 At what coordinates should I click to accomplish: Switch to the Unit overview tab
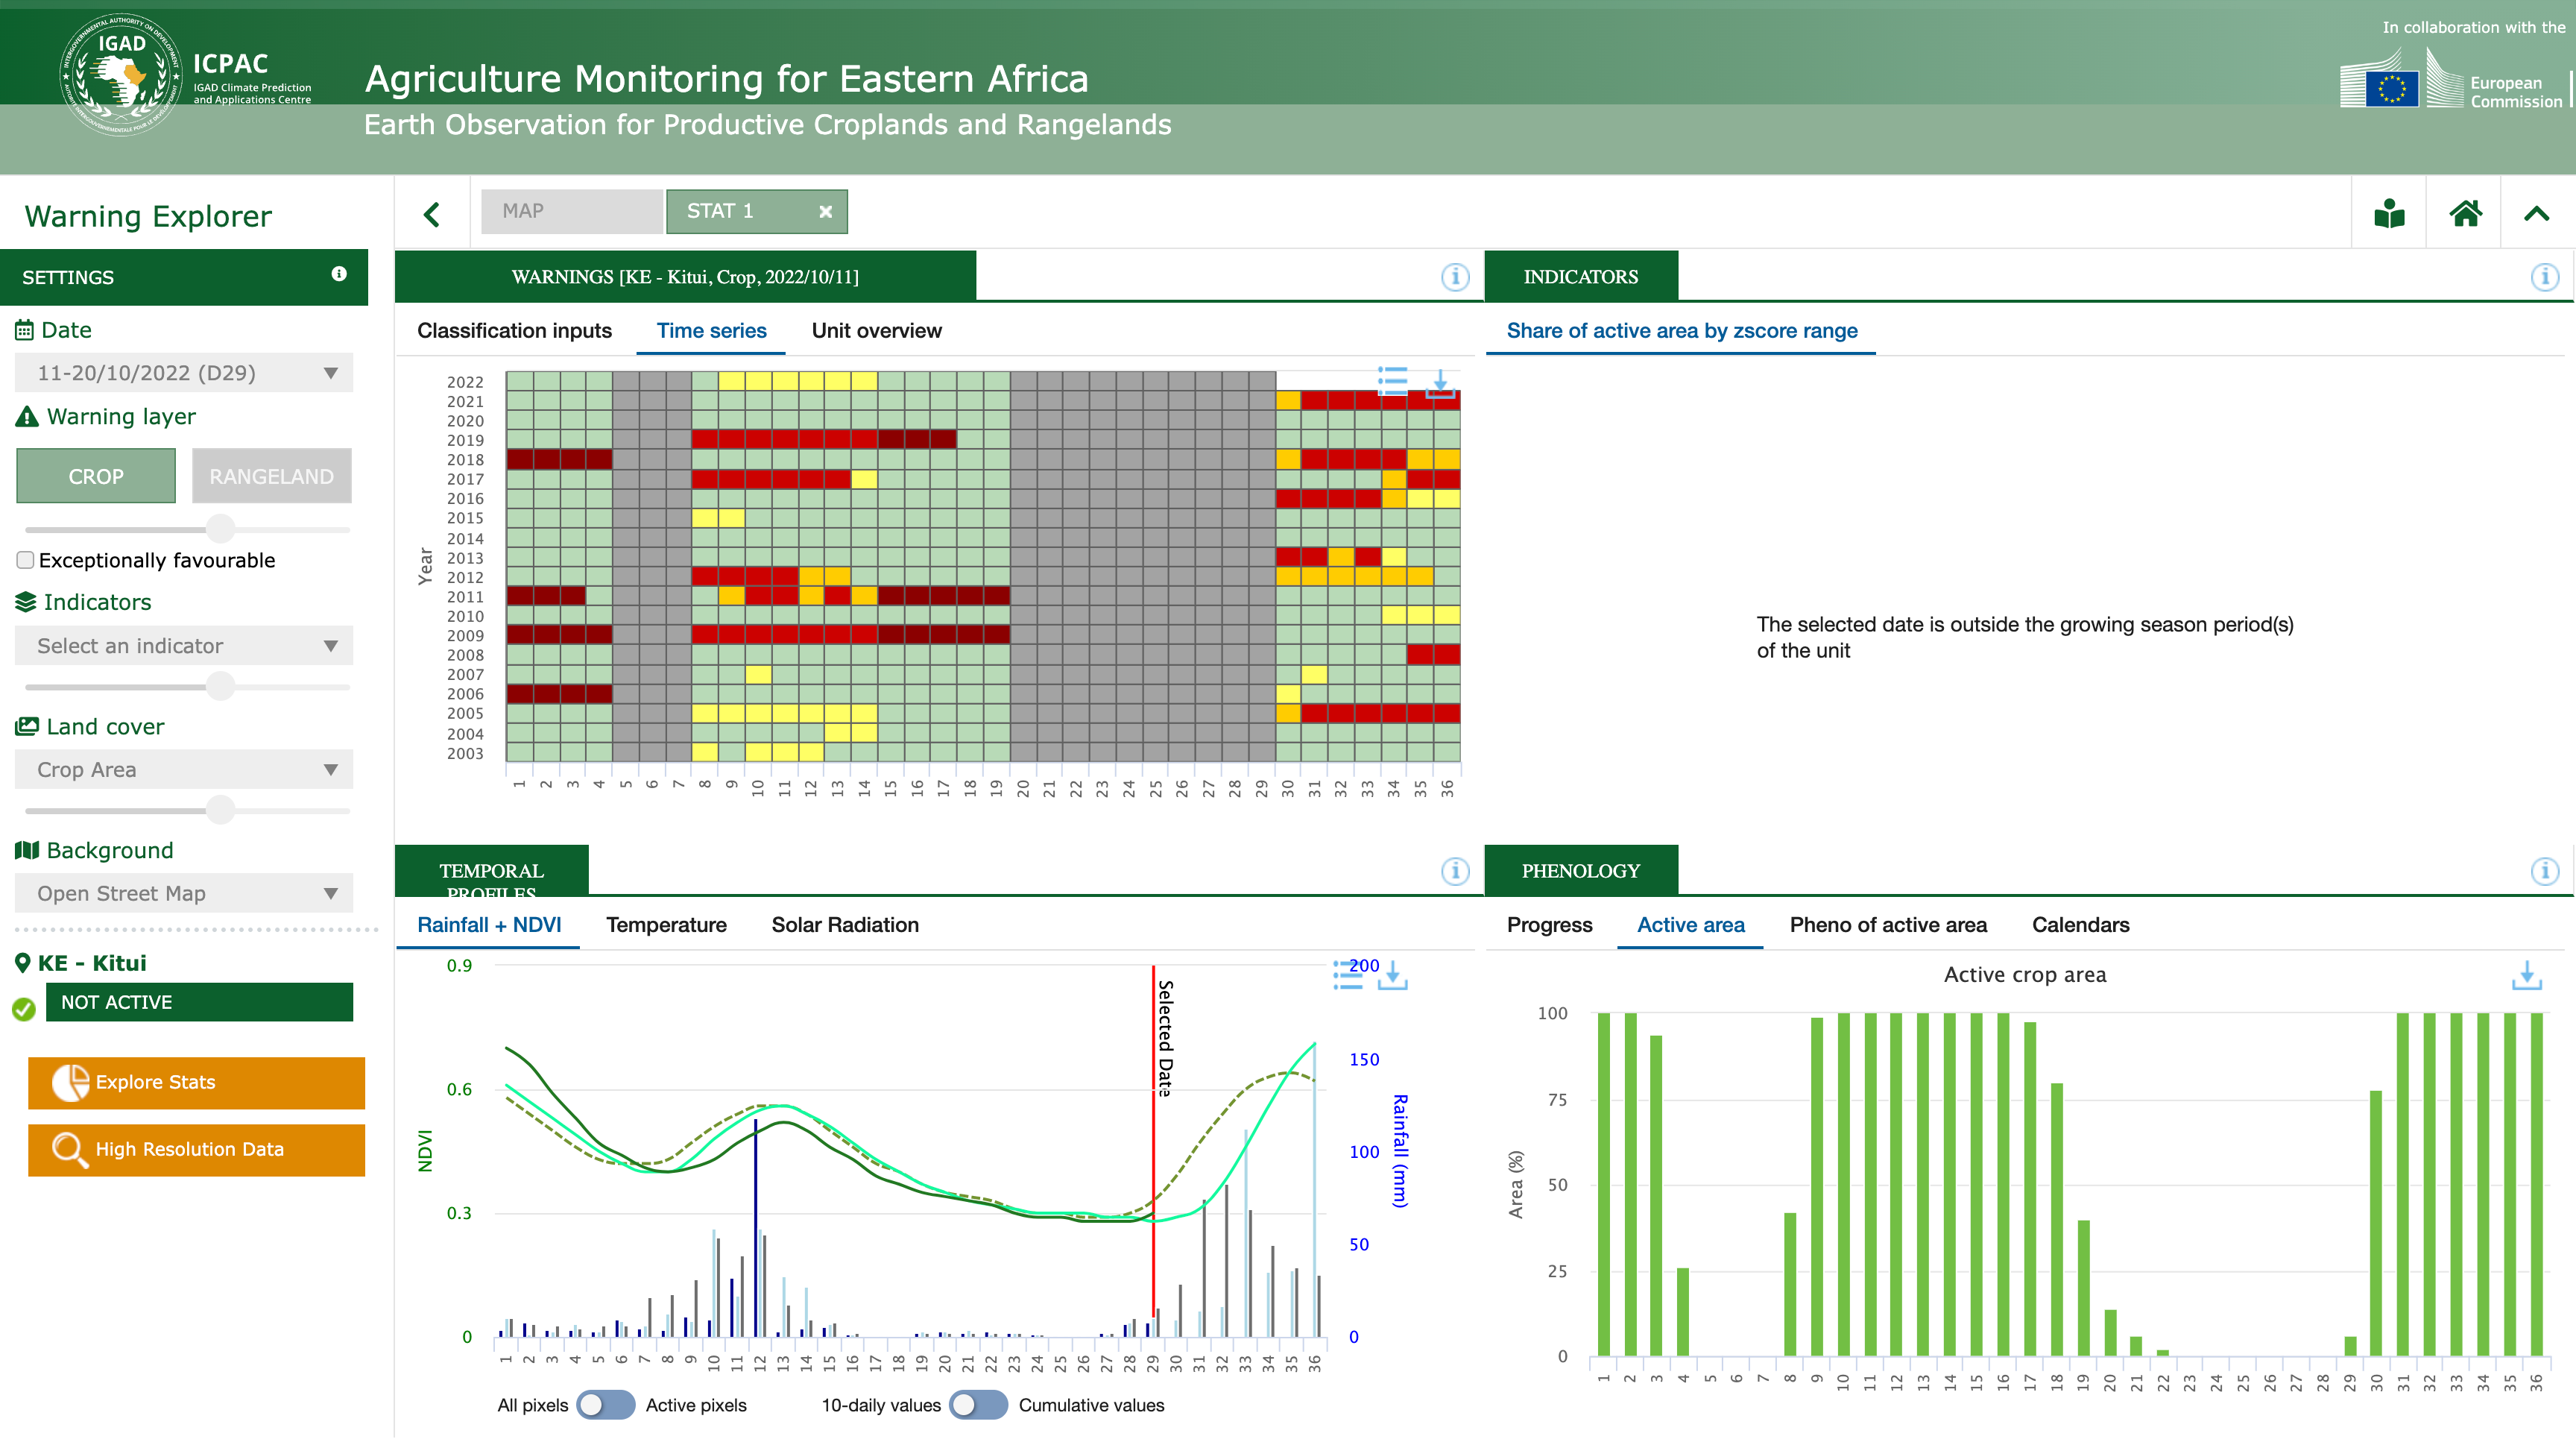(876, 331)
